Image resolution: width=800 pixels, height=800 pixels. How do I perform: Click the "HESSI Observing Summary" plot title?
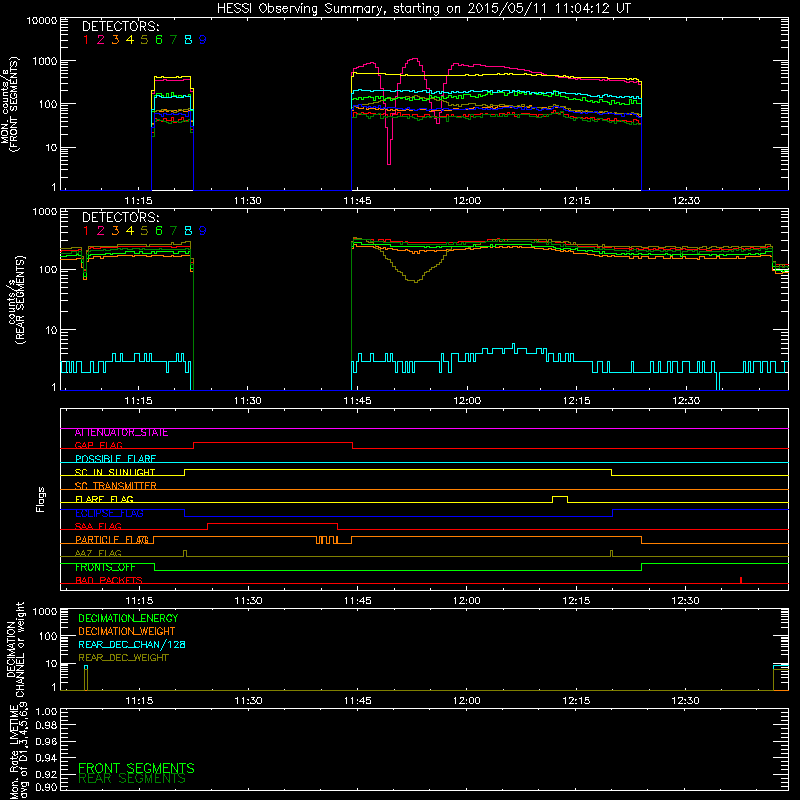tap(424, 8)
